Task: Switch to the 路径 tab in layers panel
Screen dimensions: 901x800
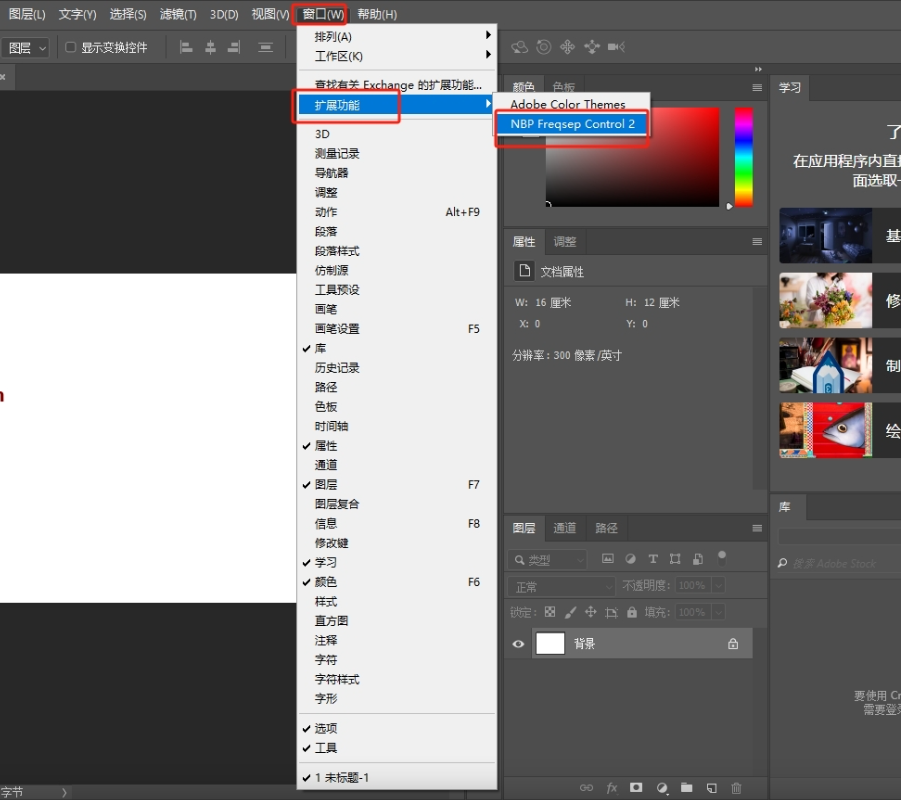Action: (x=606, y=528)
